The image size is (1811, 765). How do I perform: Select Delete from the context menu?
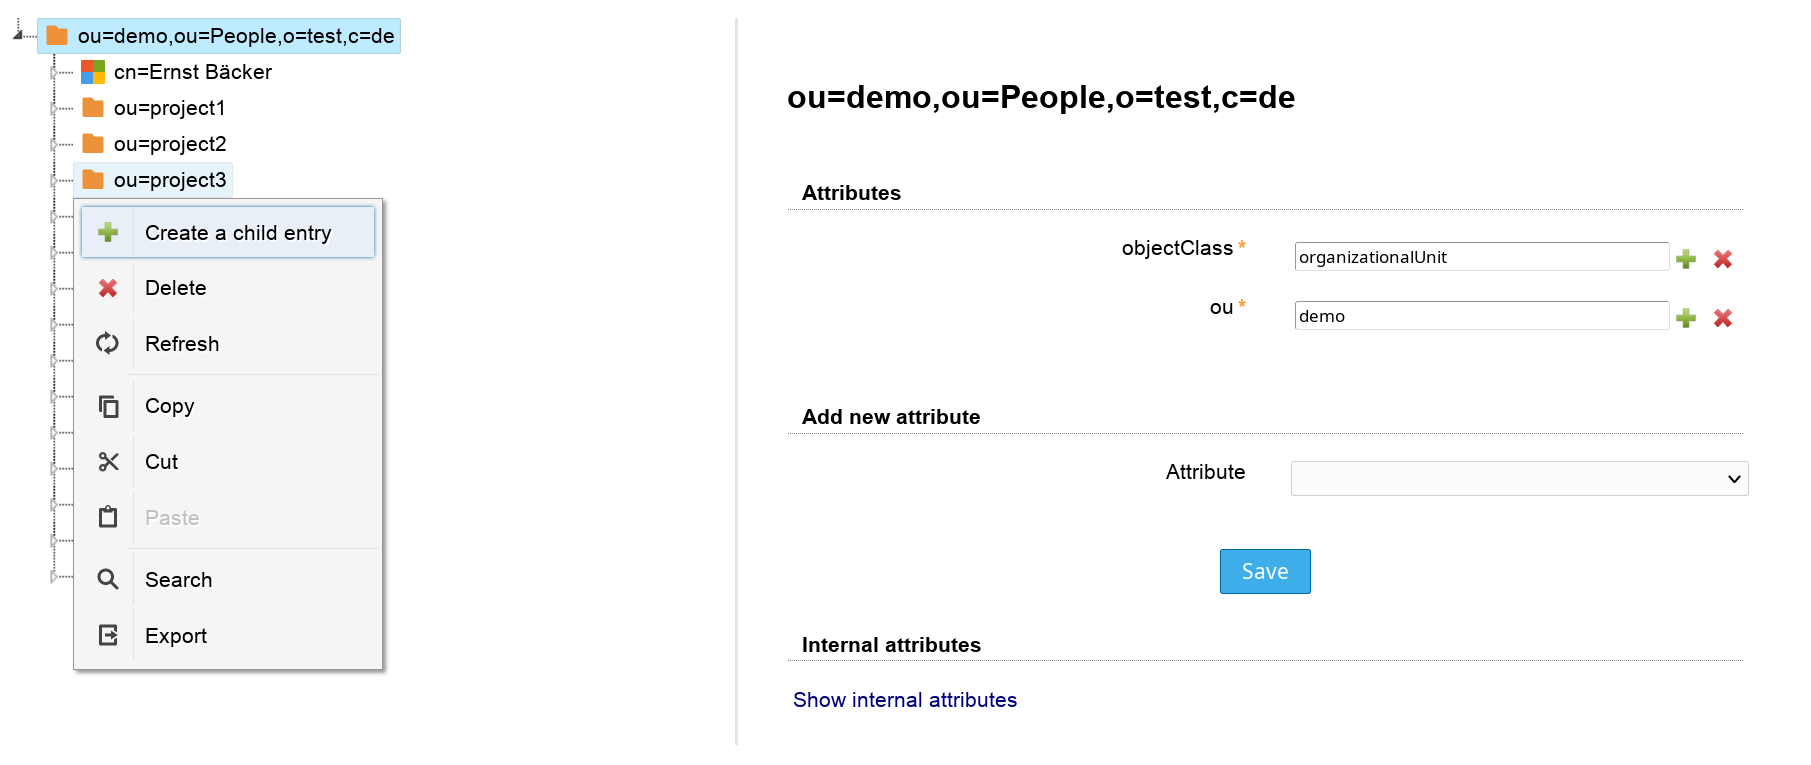pyautogui.click(x=175, y=288)
